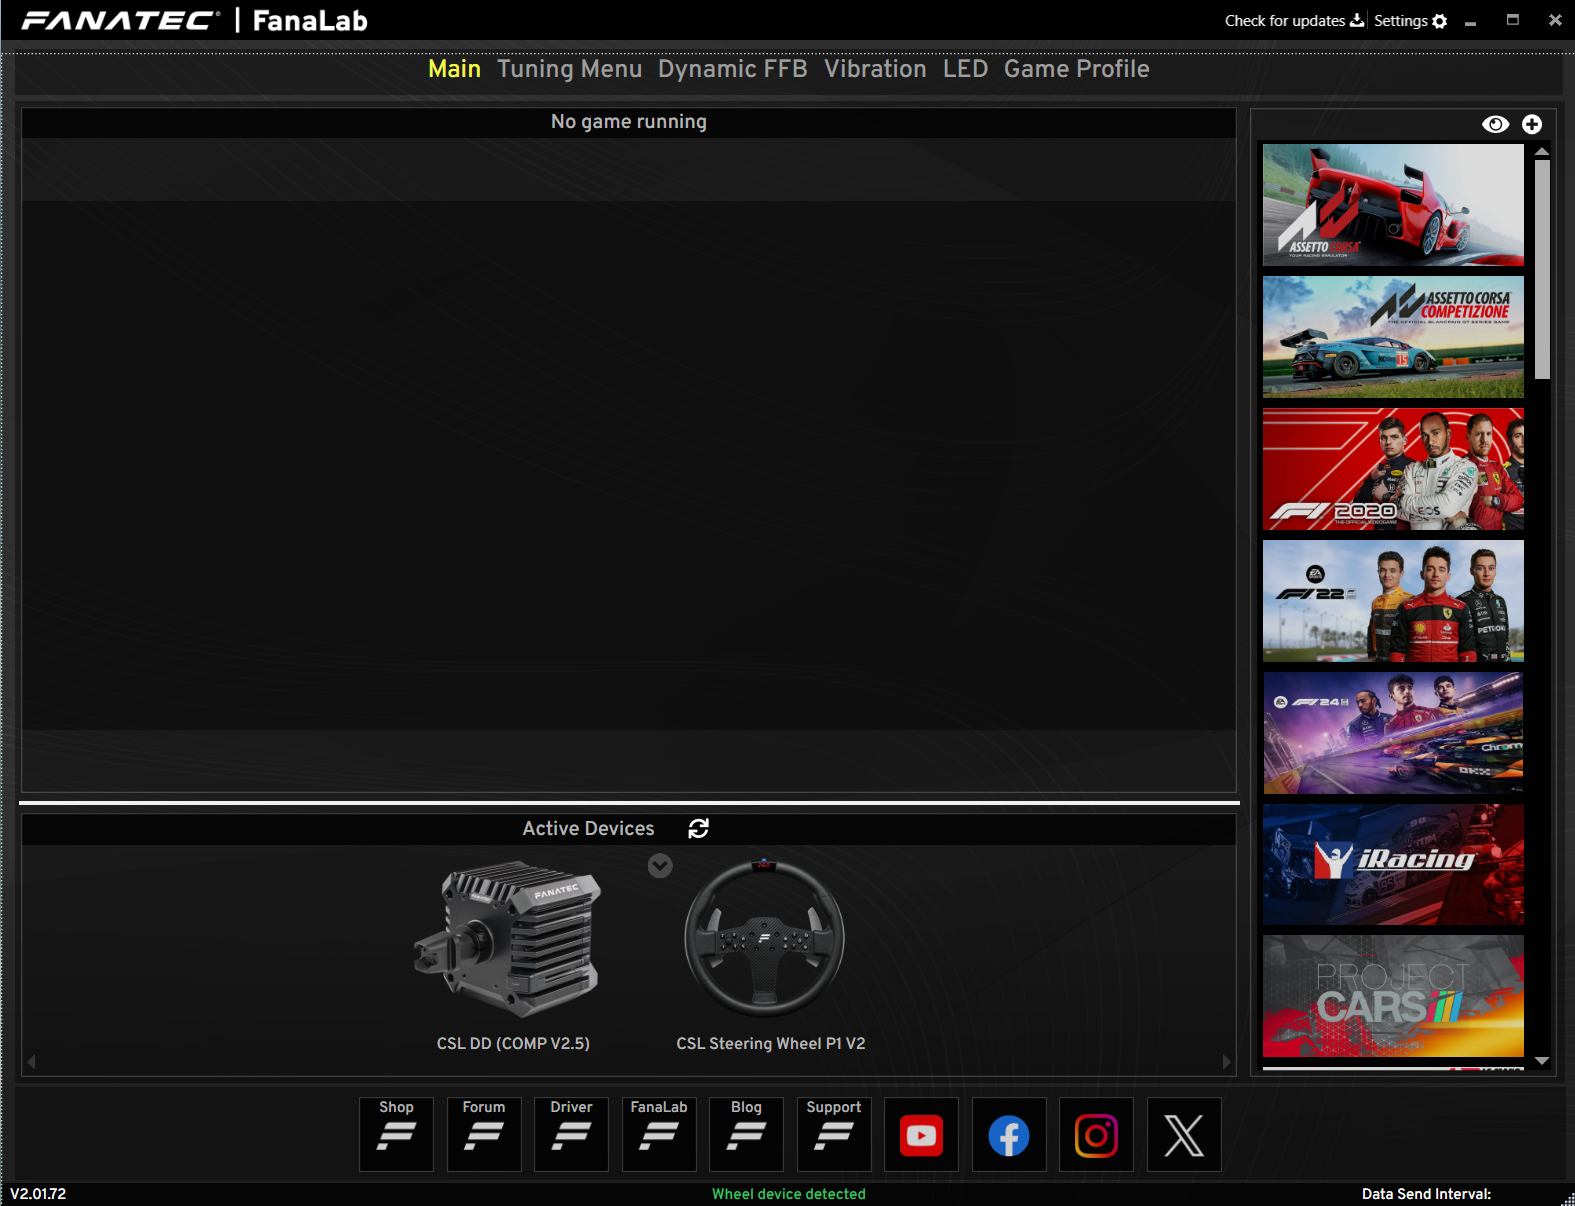
Task: Toggle game list visibility eye icon
Action: 1495,124
